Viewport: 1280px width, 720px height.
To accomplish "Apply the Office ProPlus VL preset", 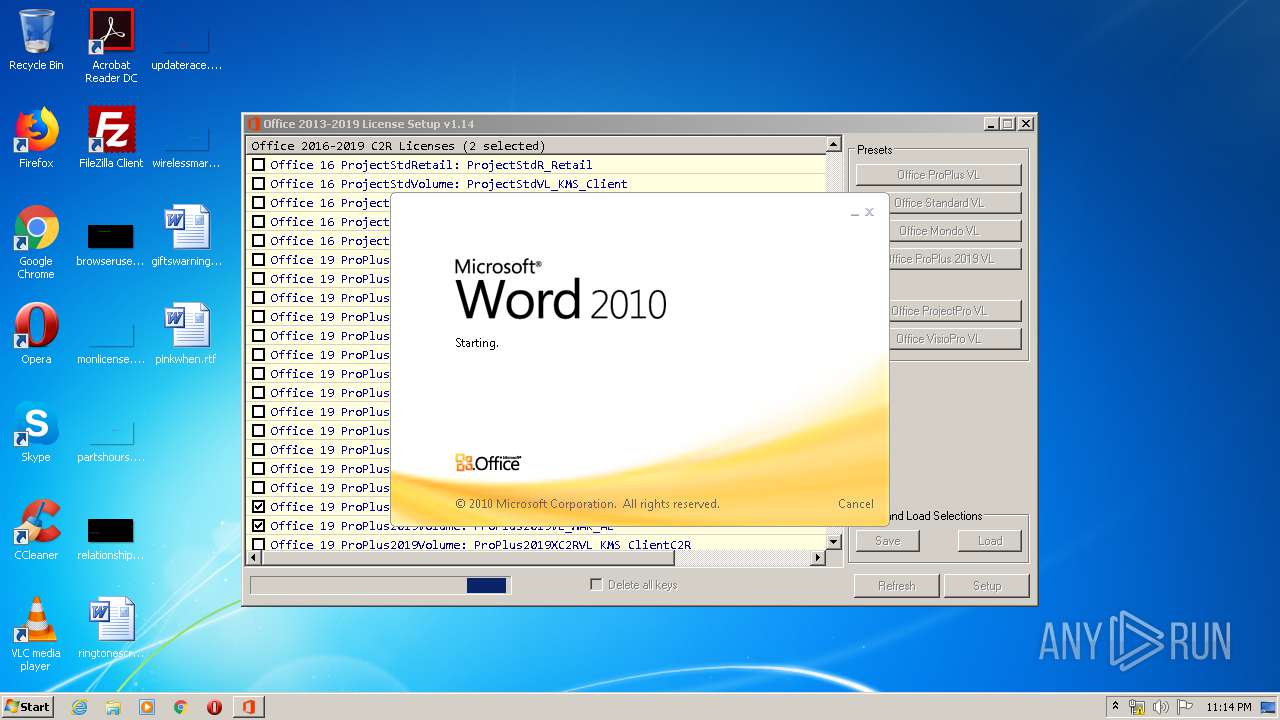I will click(x=938, y=175).
